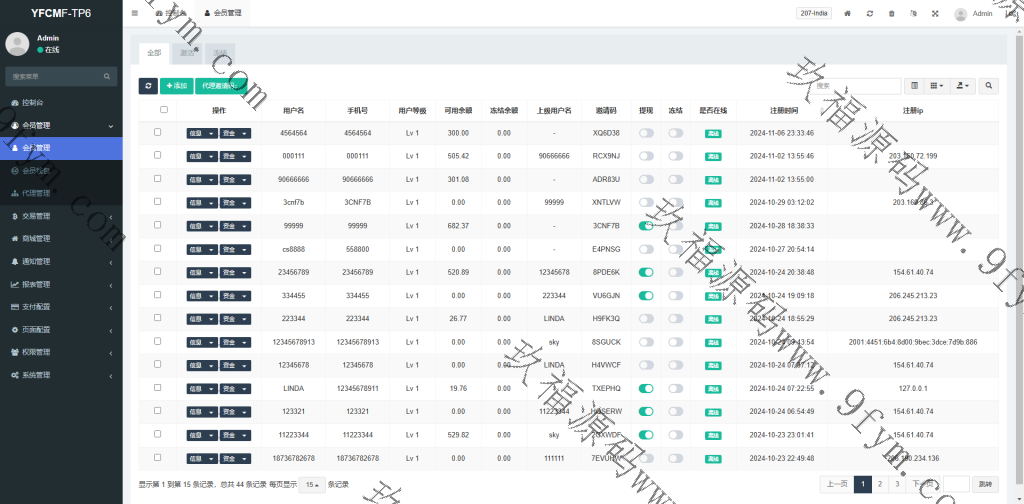
Task: Open the 信息 dropdown for user 4564564
Action: point(201,133)
